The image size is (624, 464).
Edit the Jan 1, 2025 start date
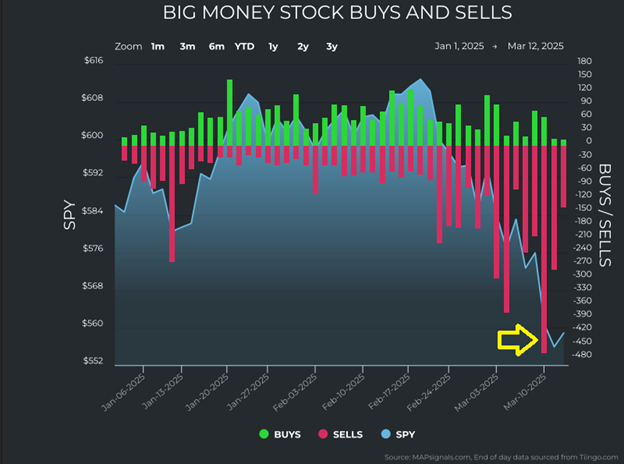pyautogui.click(x=459, y=46)
